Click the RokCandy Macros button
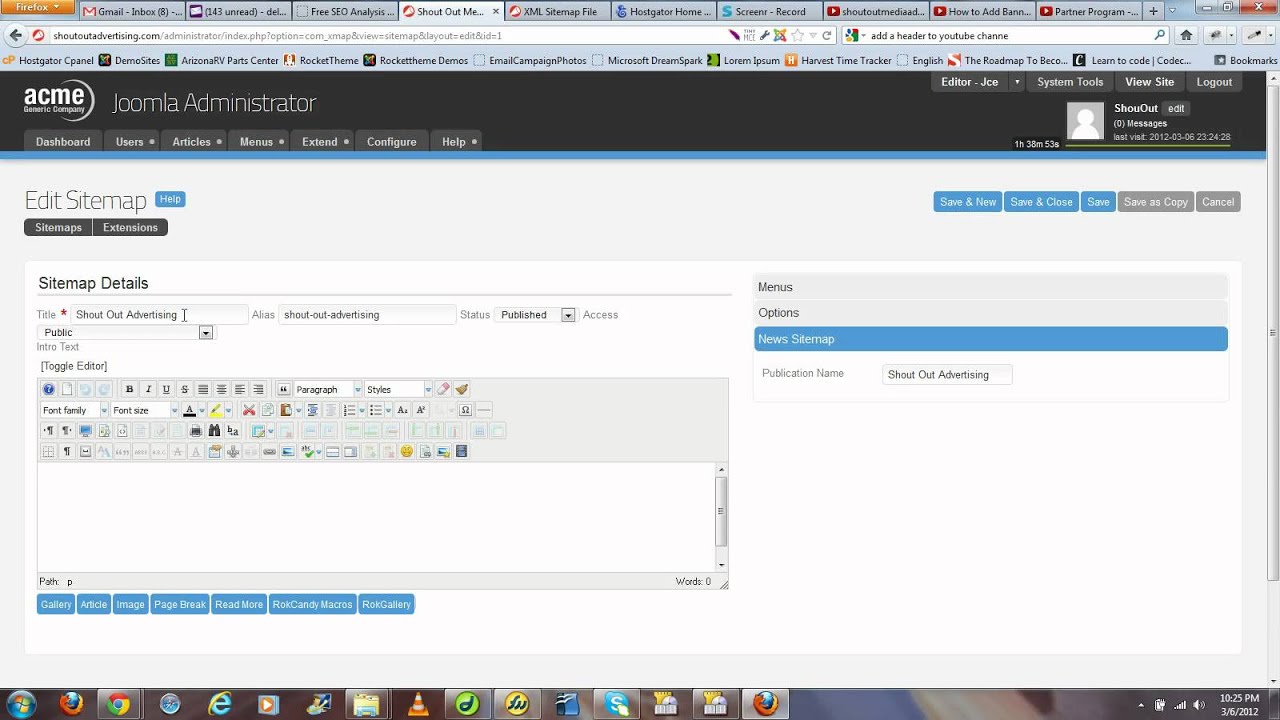Screen dimensions: 1280x720 pos(312,605)
